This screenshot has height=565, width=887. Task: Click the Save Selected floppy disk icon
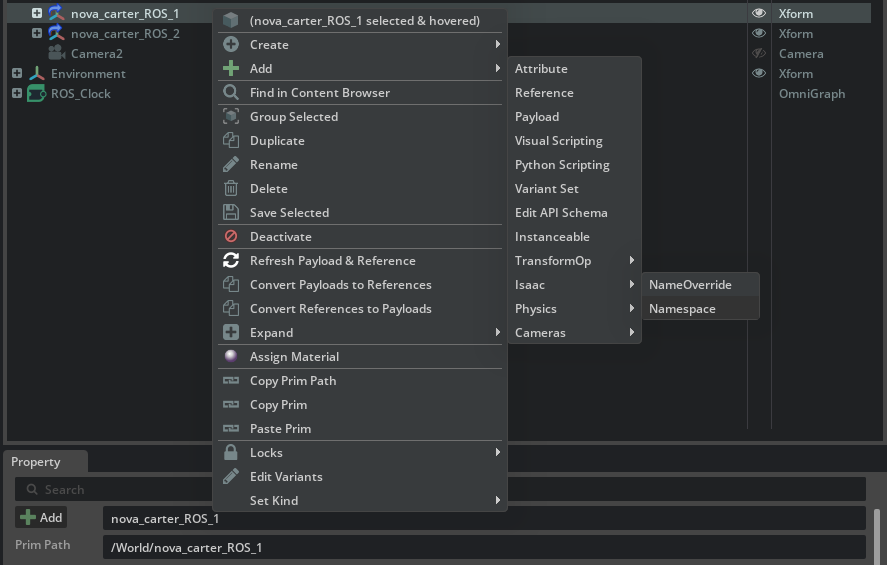pos(231,213)
